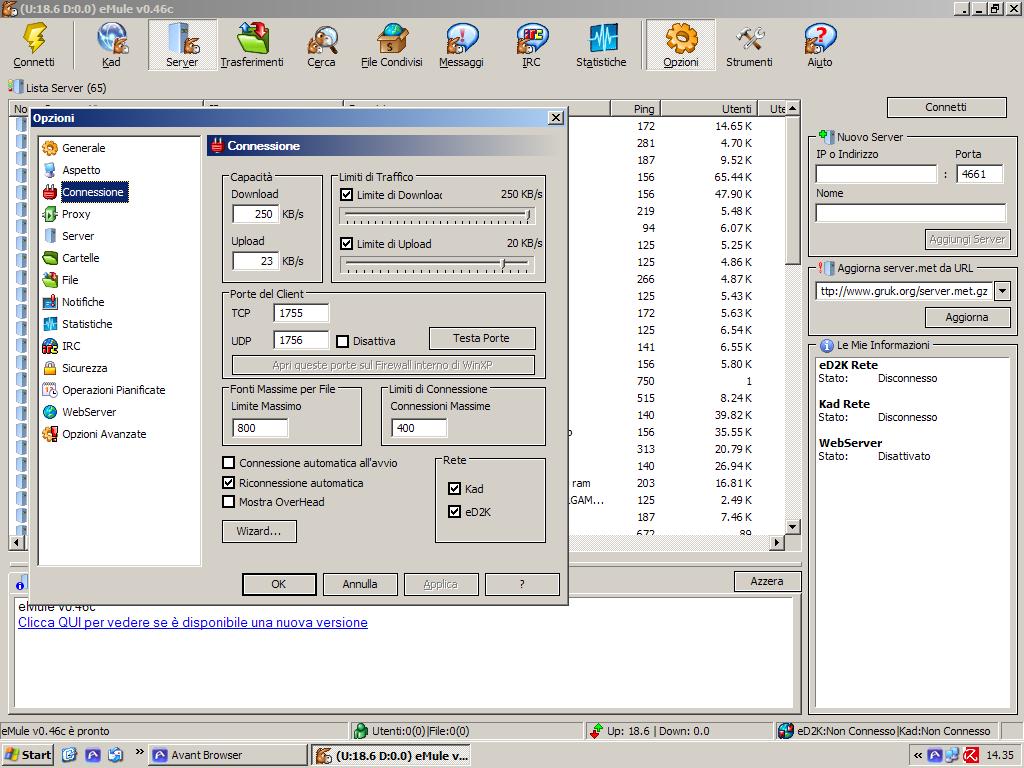Open Statistiche toolbar icon
1024x768 pixels.
coord(601,44)
